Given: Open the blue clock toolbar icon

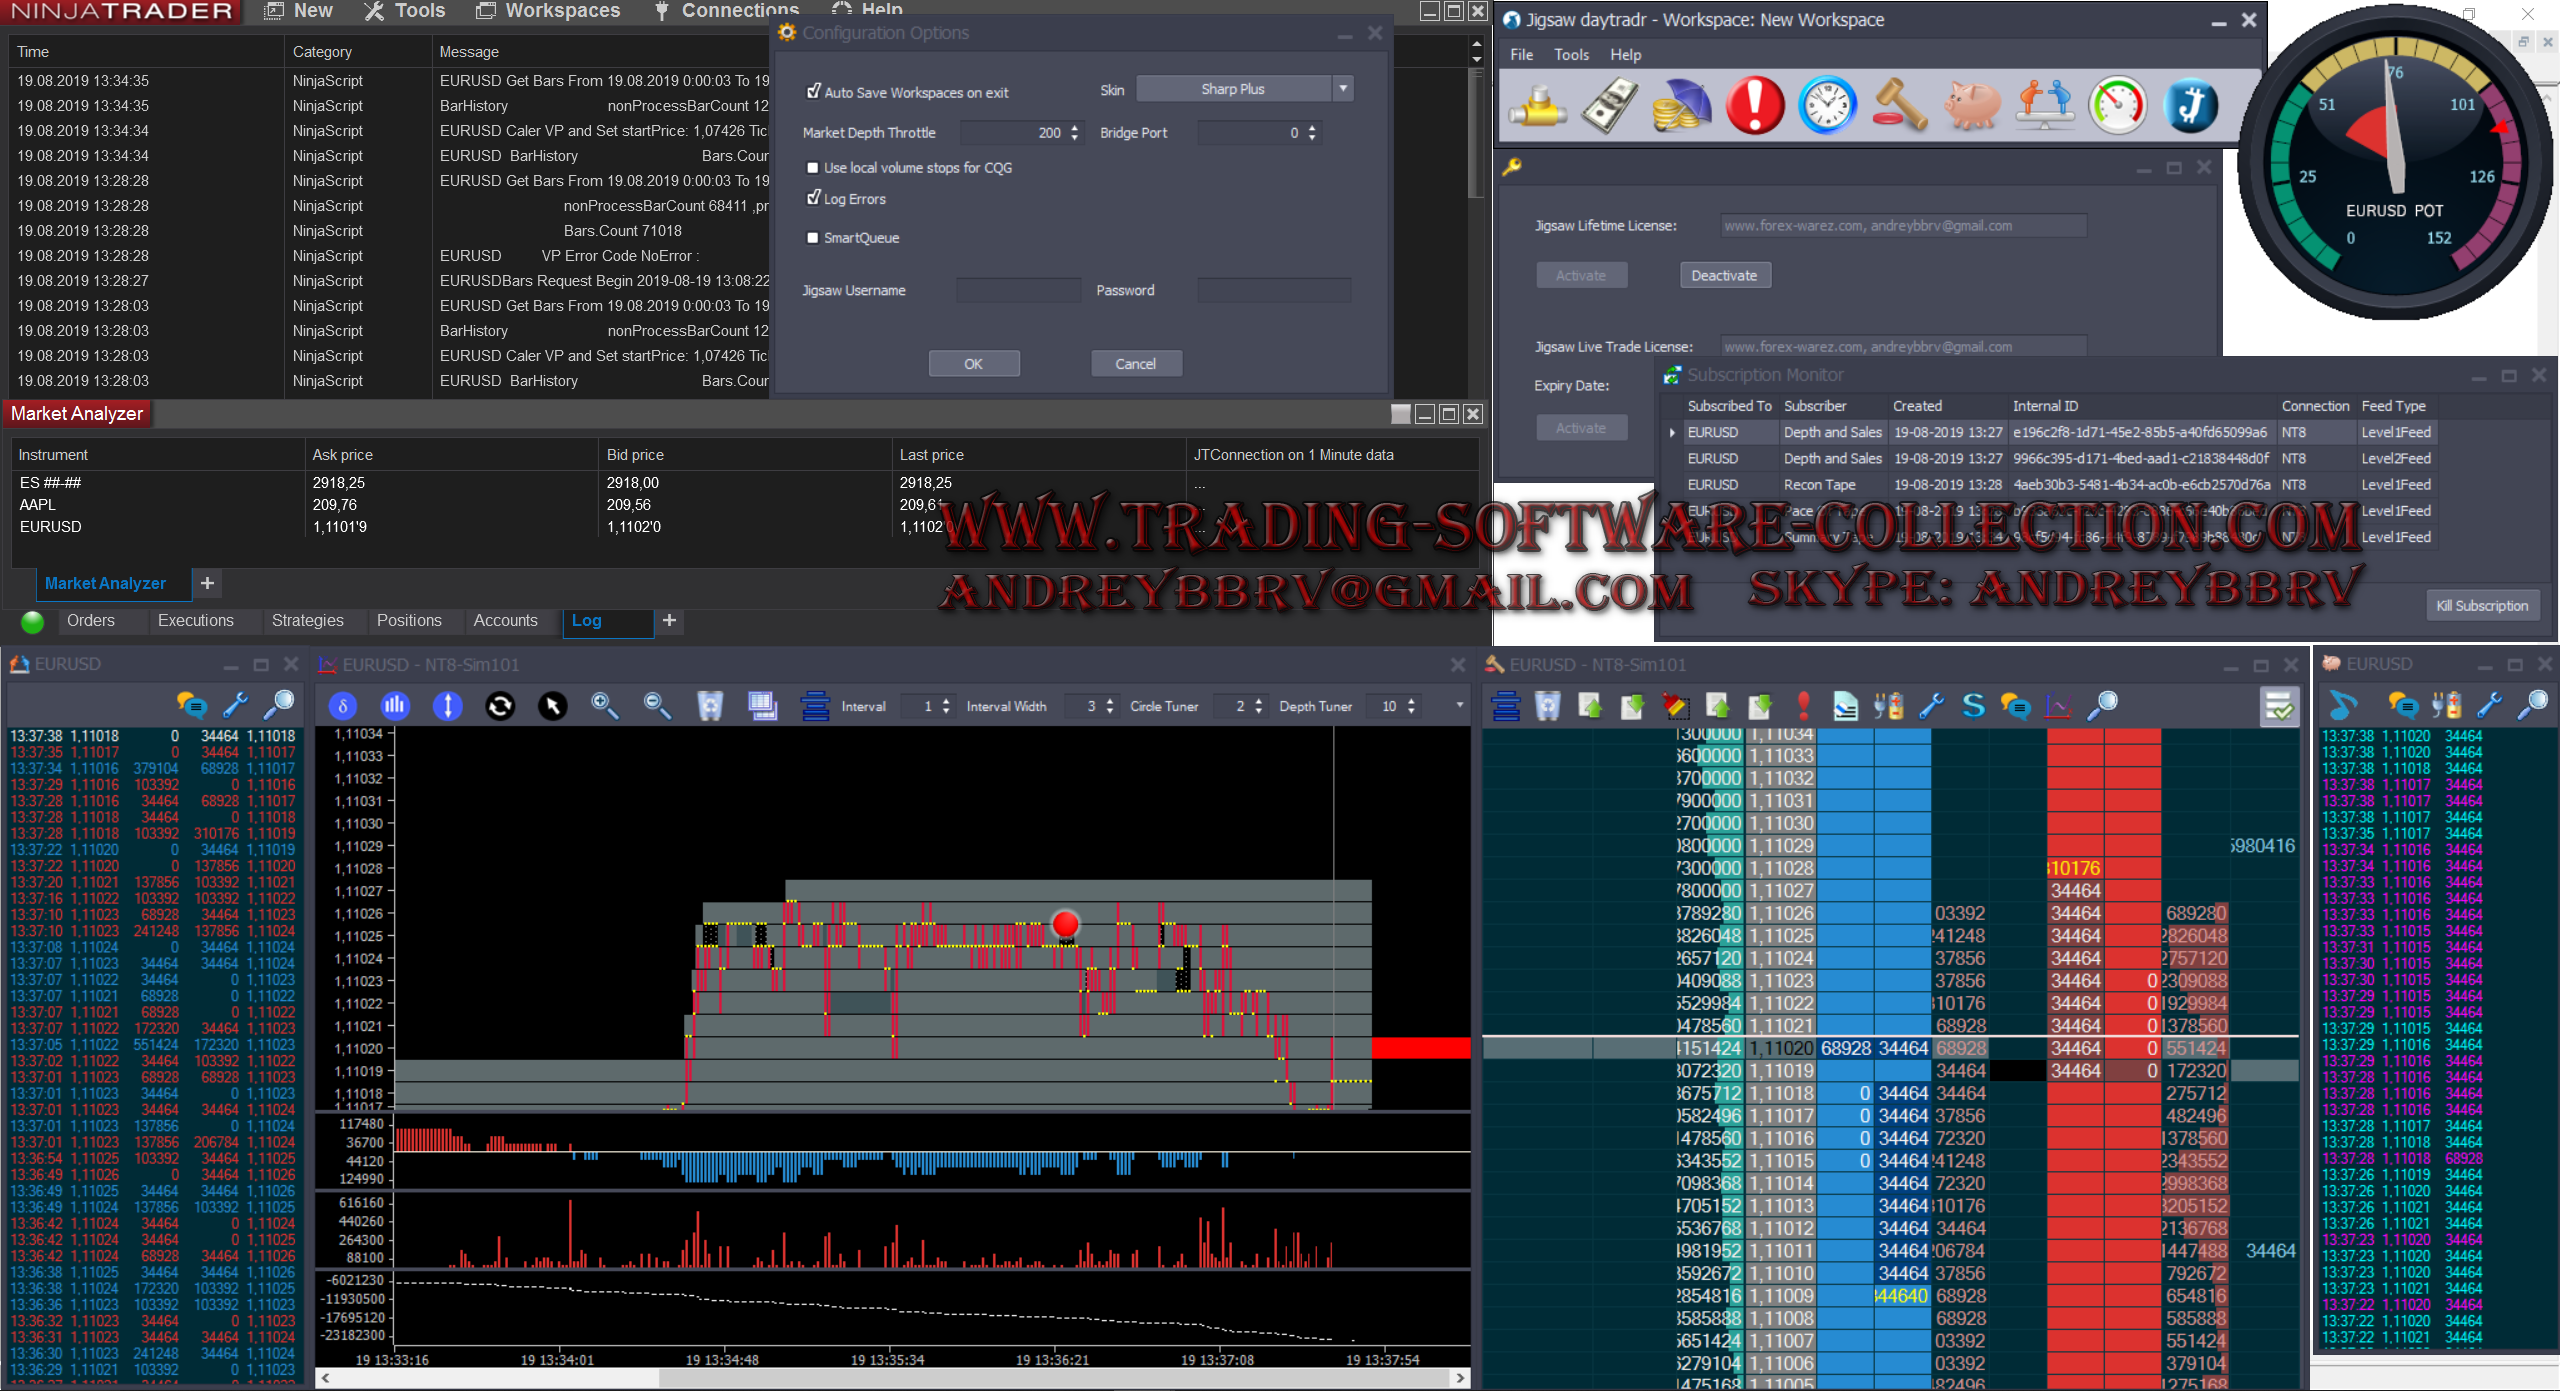Looking at the screenshot, I should pos(1827,105).
